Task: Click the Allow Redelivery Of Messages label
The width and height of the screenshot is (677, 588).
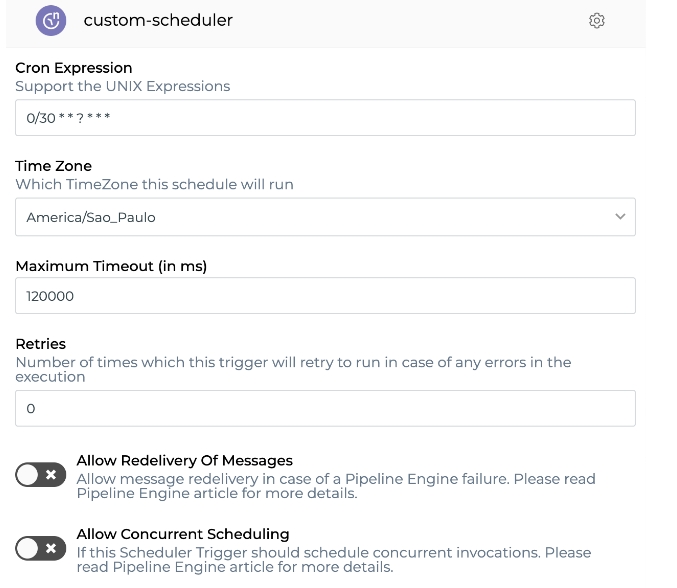Action: [x=185, y=460]
